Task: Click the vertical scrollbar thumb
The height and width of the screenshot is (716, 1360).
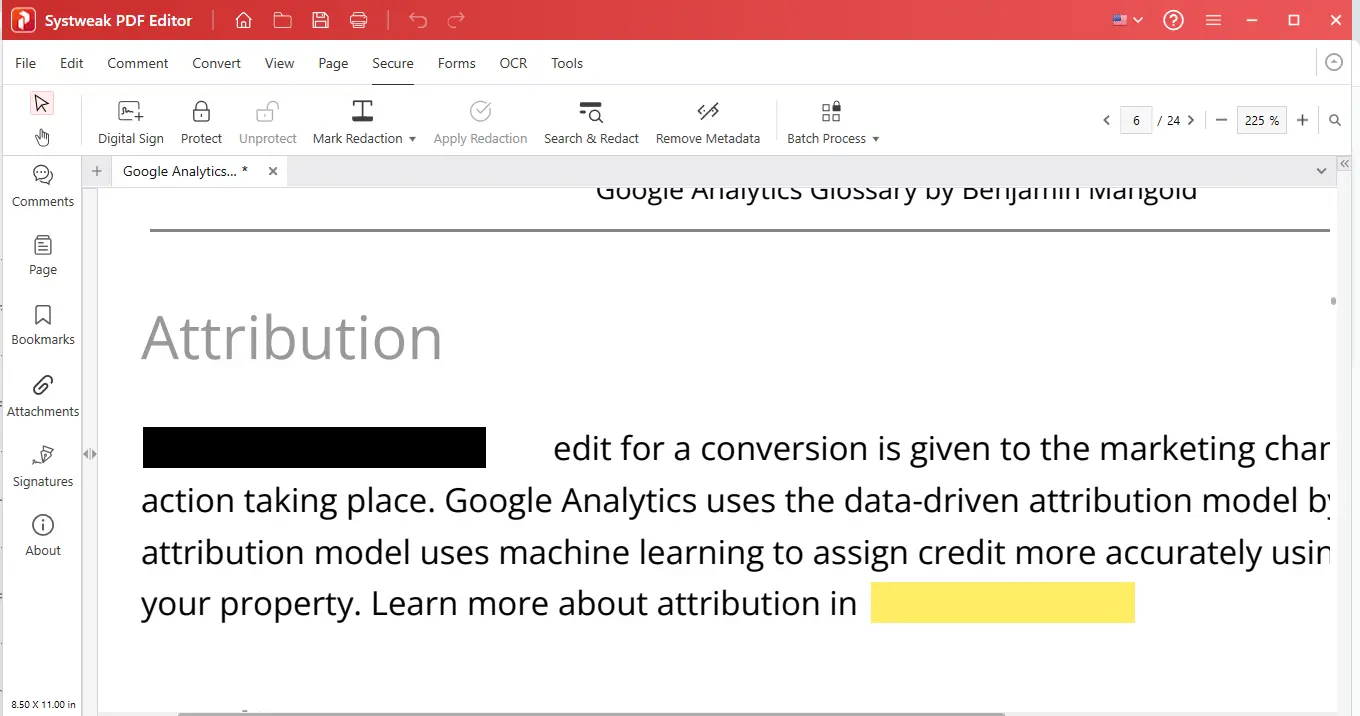Action: tap(1333, 300)
